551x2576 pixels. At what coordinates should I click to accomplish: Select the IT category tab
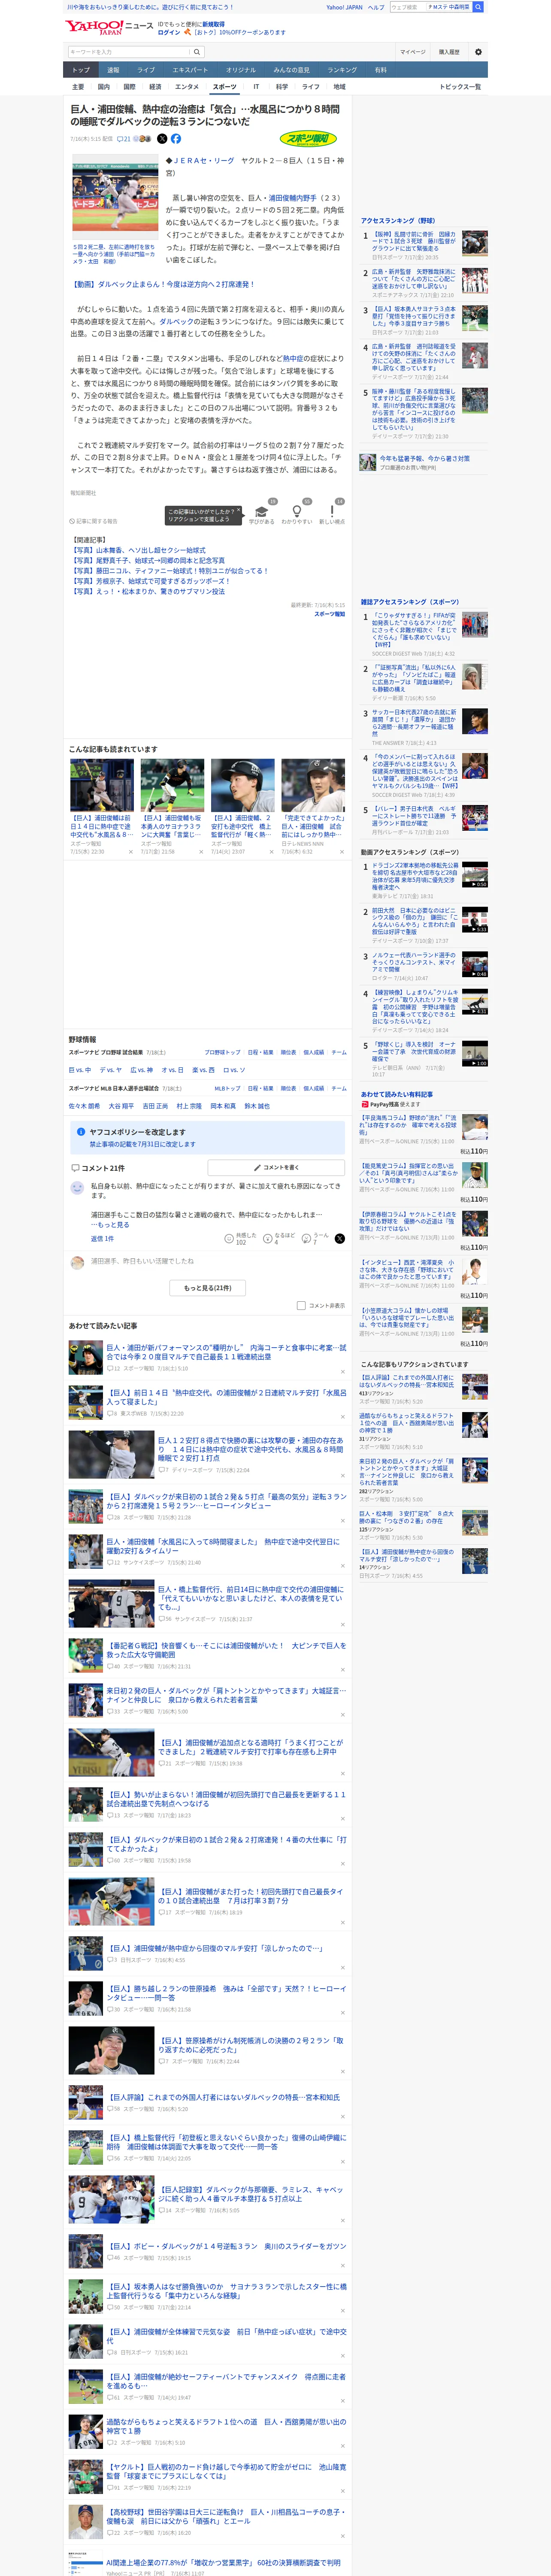click(256, 87)
